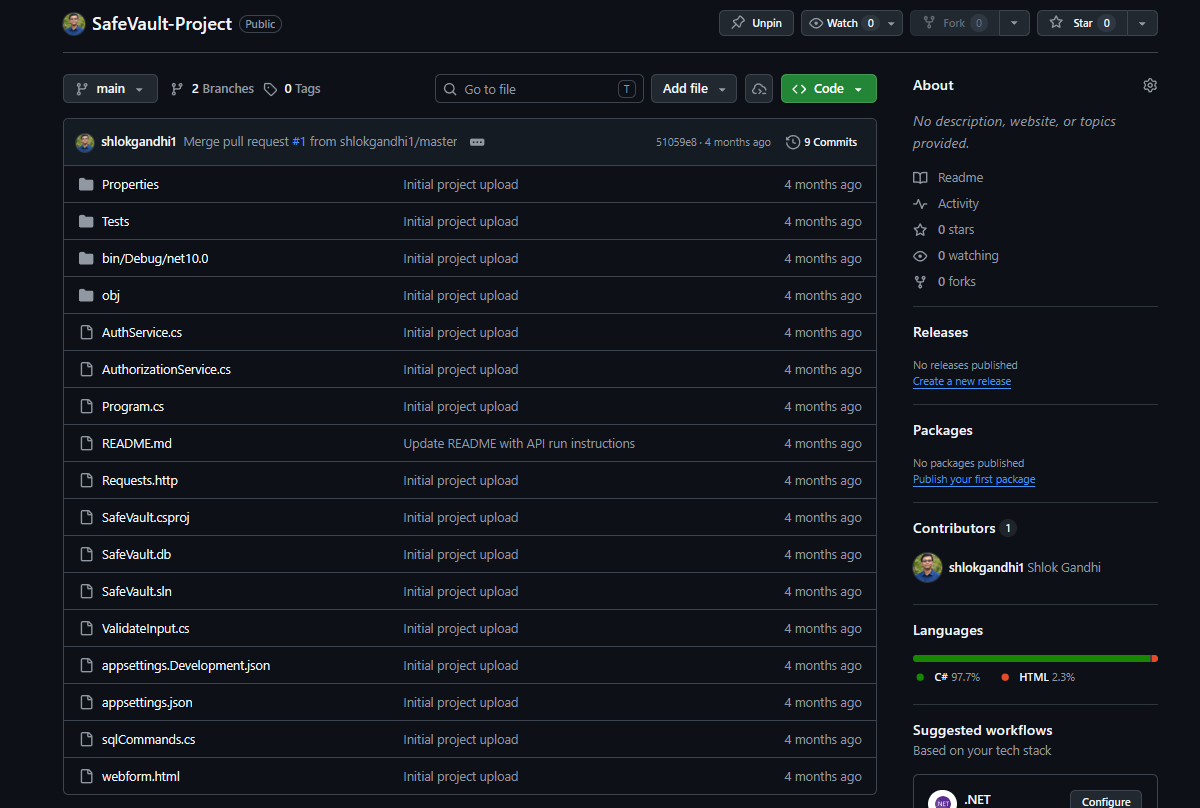Image resolution: width=1200 pixels, height=808 pixels.
Task: Click the obj folder icon
Action: 86,295
